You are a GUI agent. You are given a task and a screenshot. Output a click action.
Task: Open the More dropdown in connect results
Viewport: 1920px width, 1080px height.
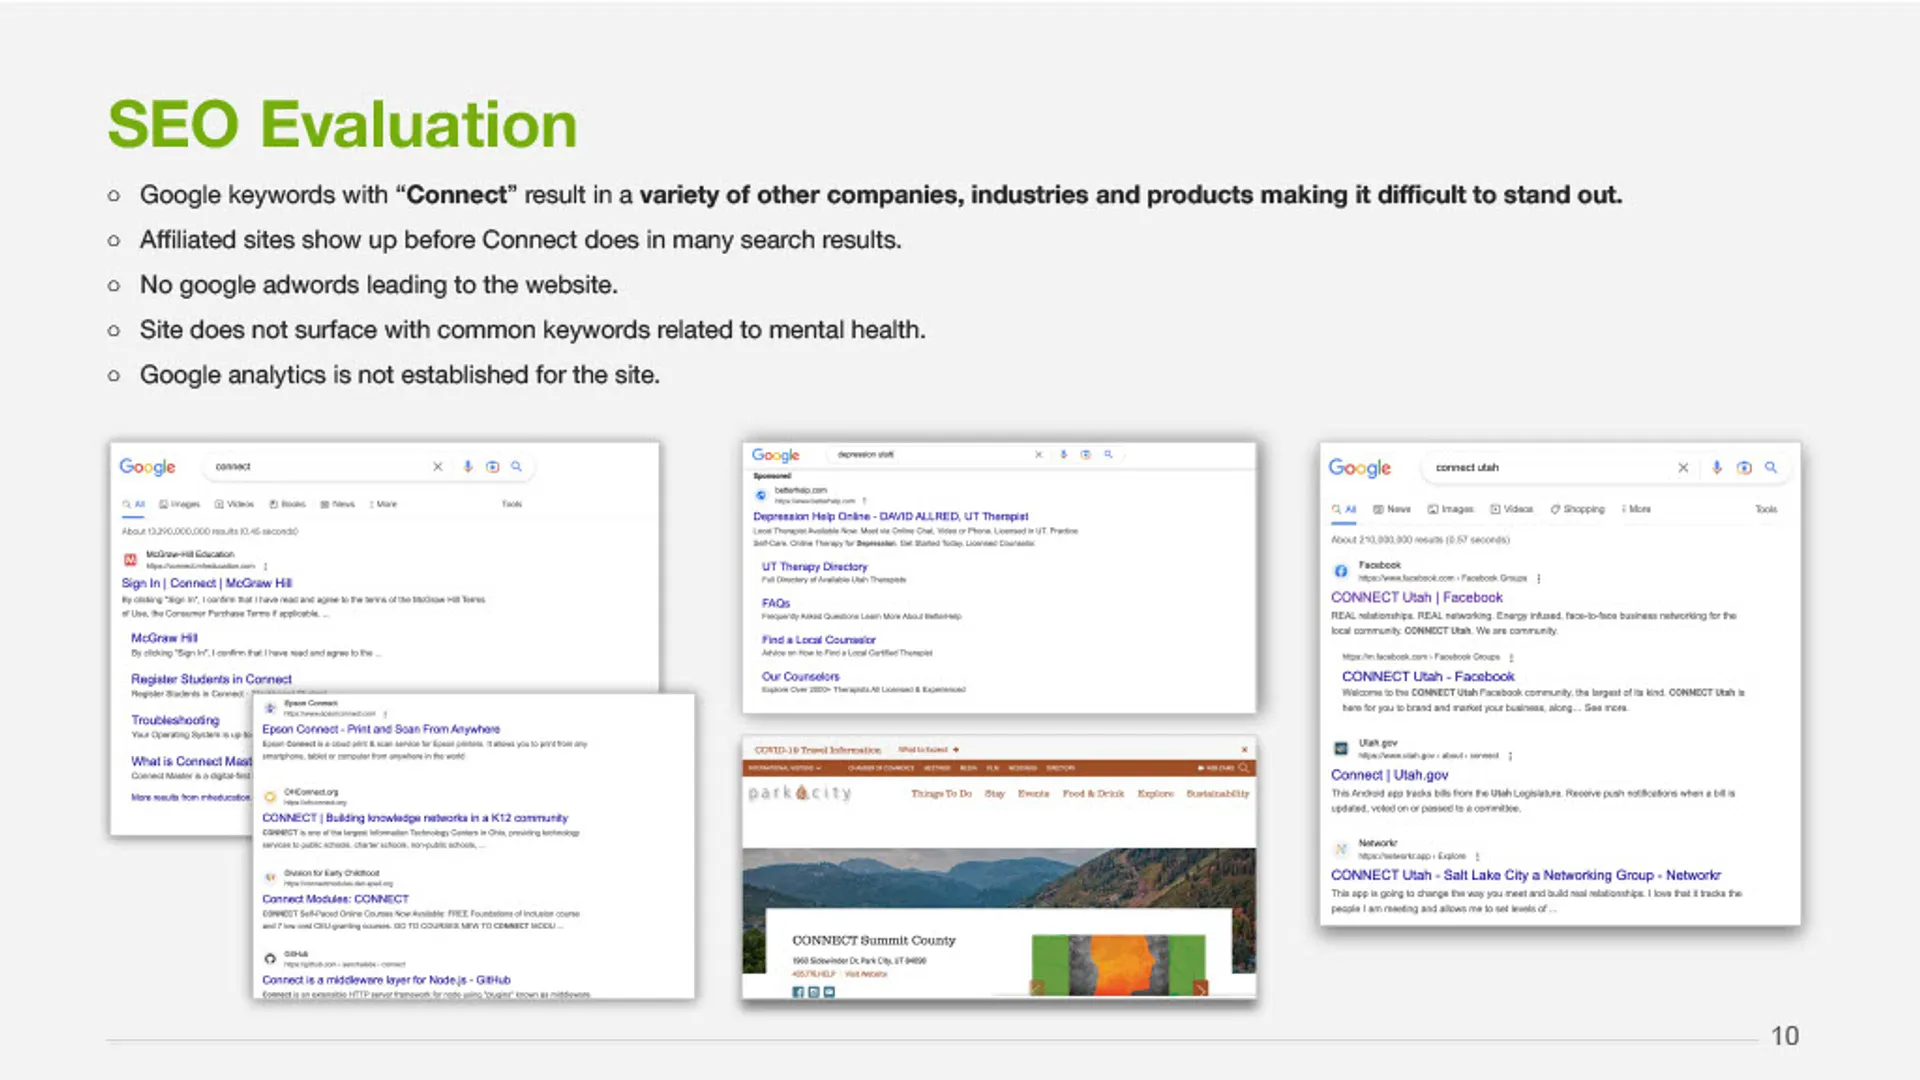(x=382, y=504)
